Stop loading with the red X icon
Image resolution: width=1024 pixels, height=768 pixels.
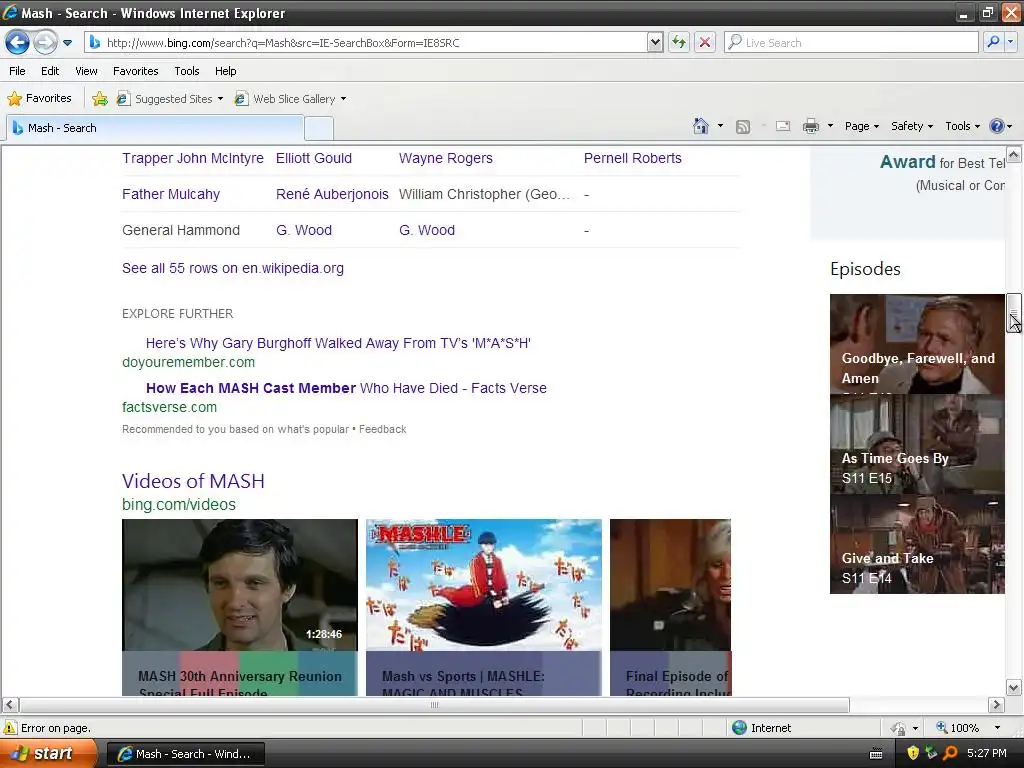pos(705,43)
